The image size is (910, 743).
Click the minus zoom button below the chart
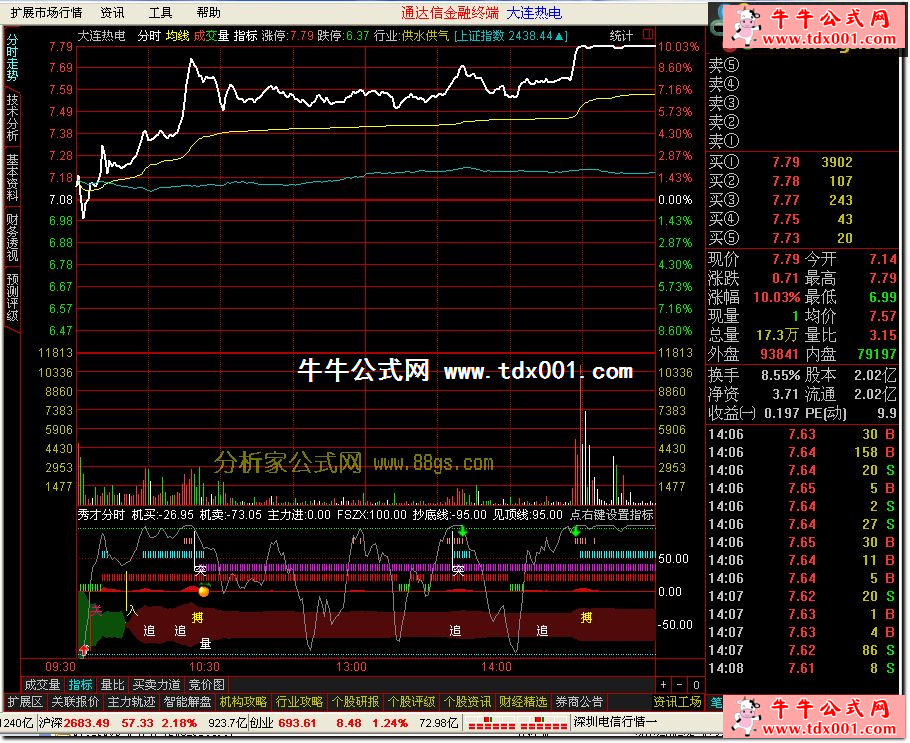pos(680,685)
